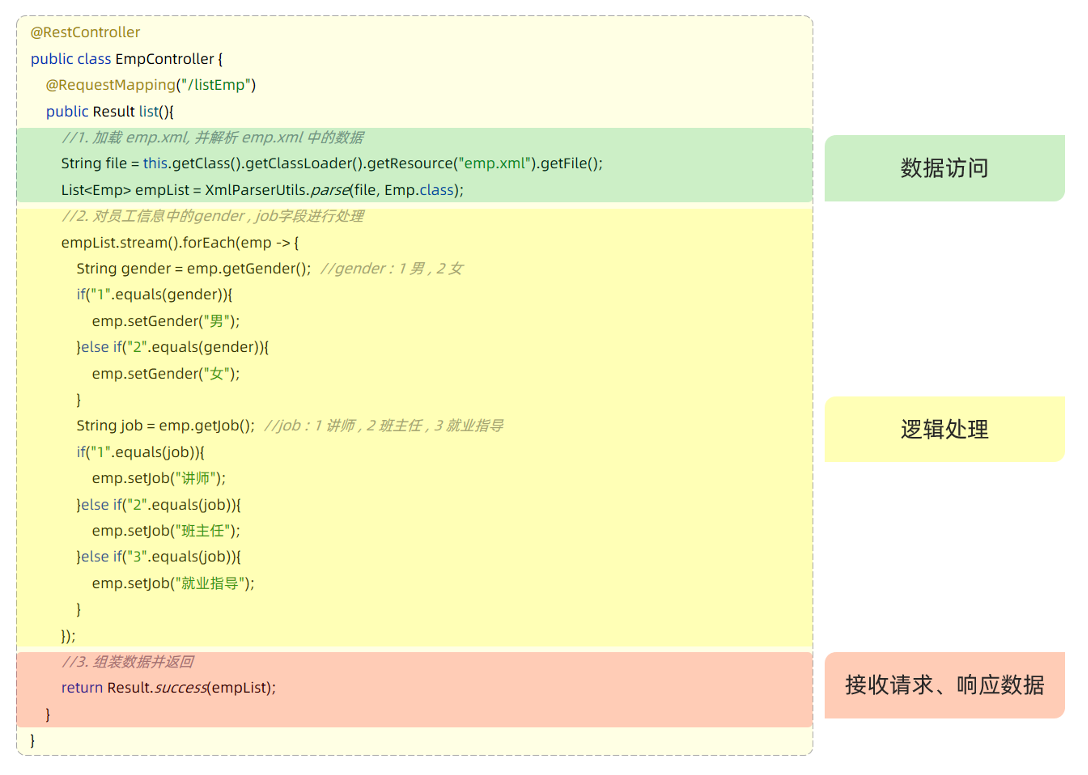
Task: Click the 'emp.setJob("班主任");' line
Action: [x=166, y=531]
